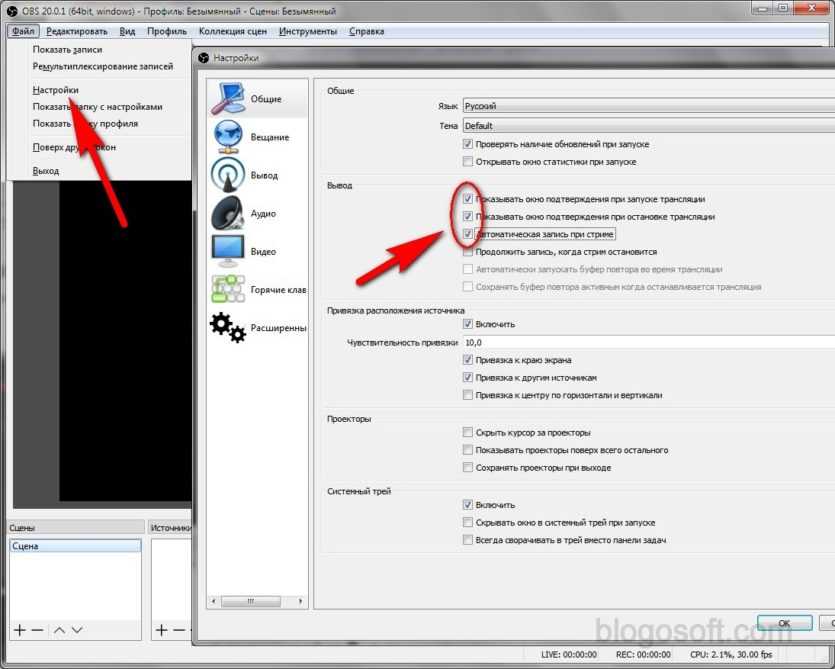
Task: Choose Настройки in the Файл menu
Action: (56, 90)
